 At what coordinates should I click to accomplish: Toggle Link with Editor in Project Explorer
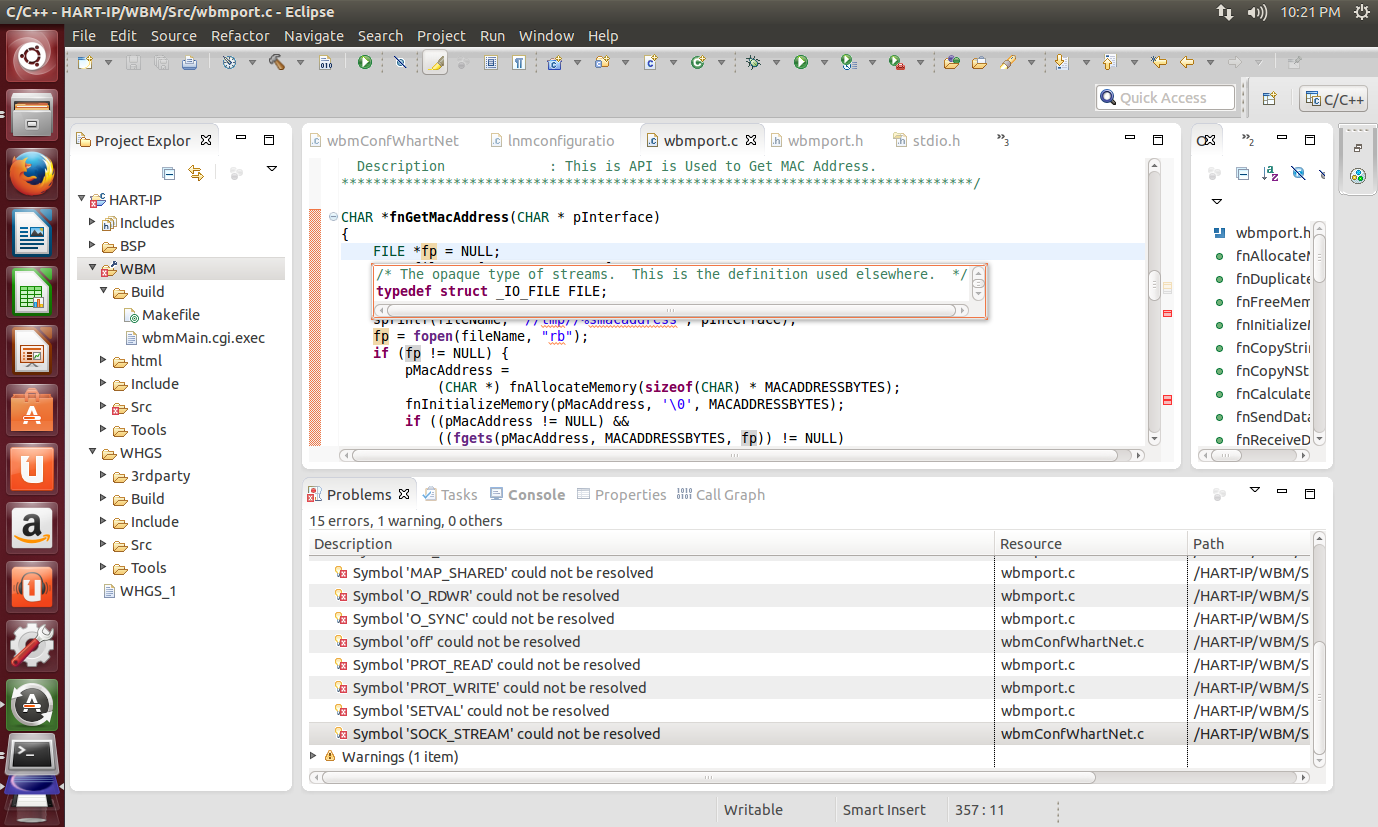(x=196, y=172)
